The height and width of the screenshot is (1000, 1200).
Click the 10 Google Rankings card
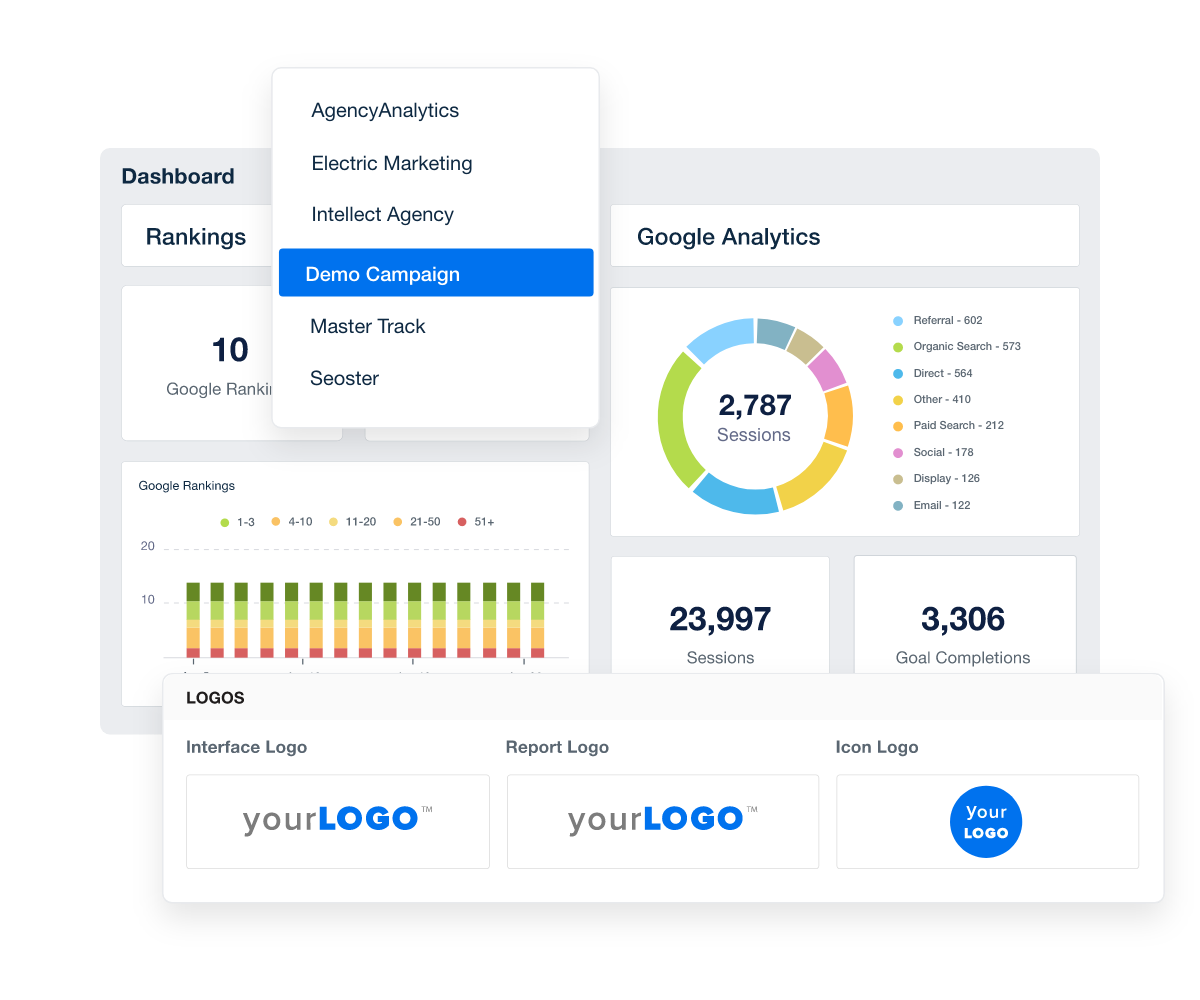tap(198, 364)
